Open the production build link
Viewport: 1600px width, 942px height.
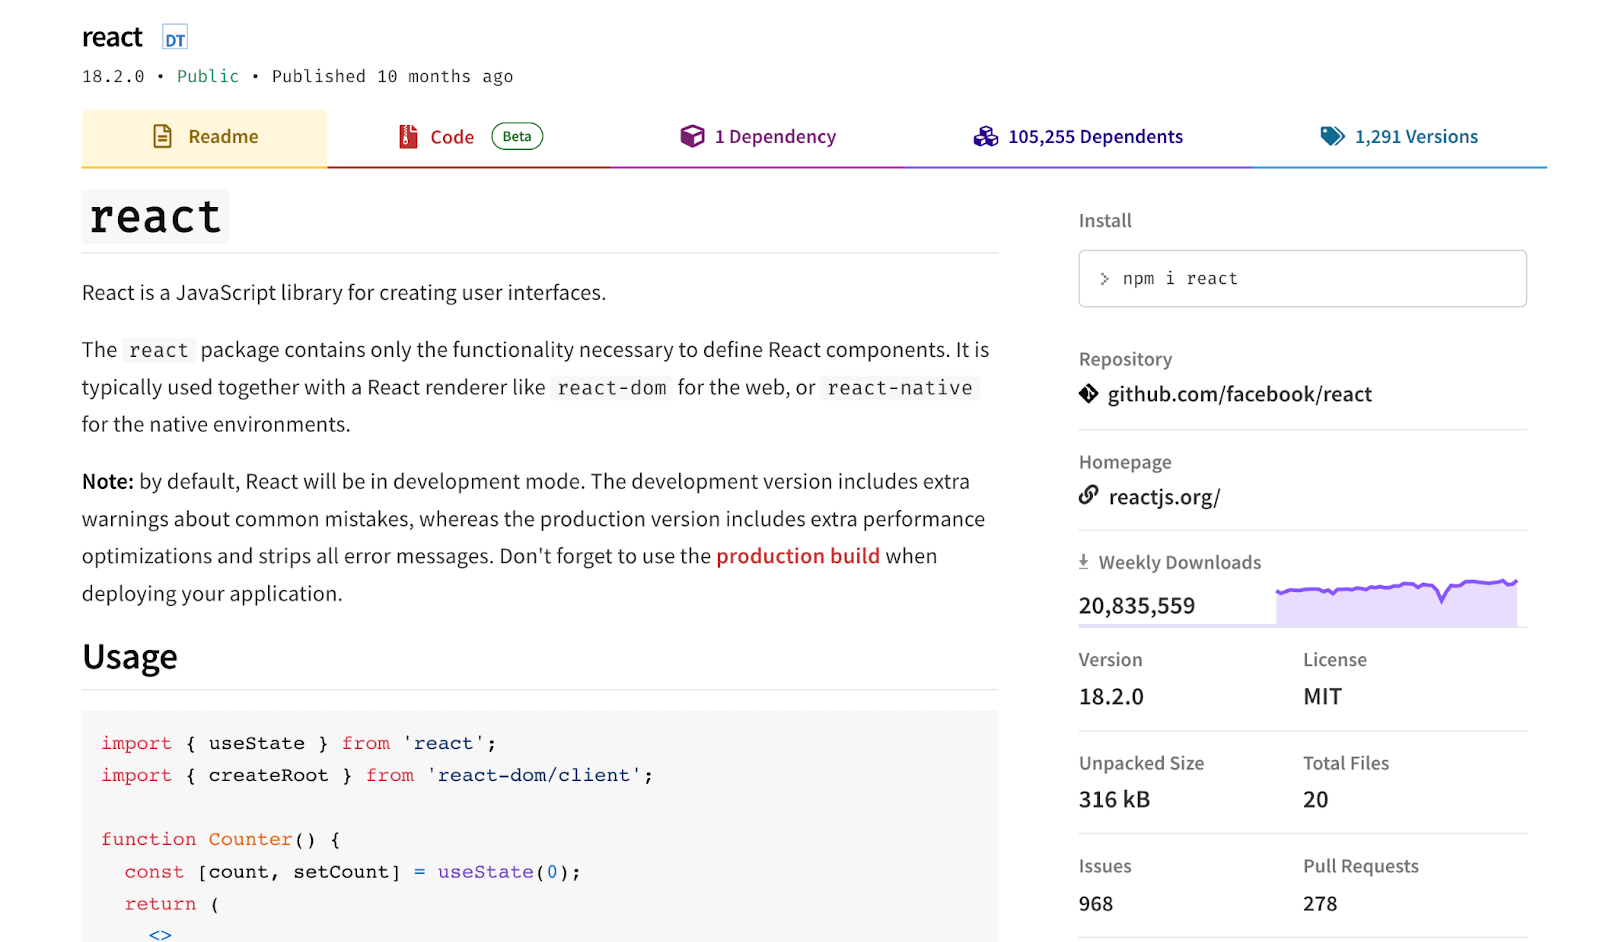click(798, 556)
